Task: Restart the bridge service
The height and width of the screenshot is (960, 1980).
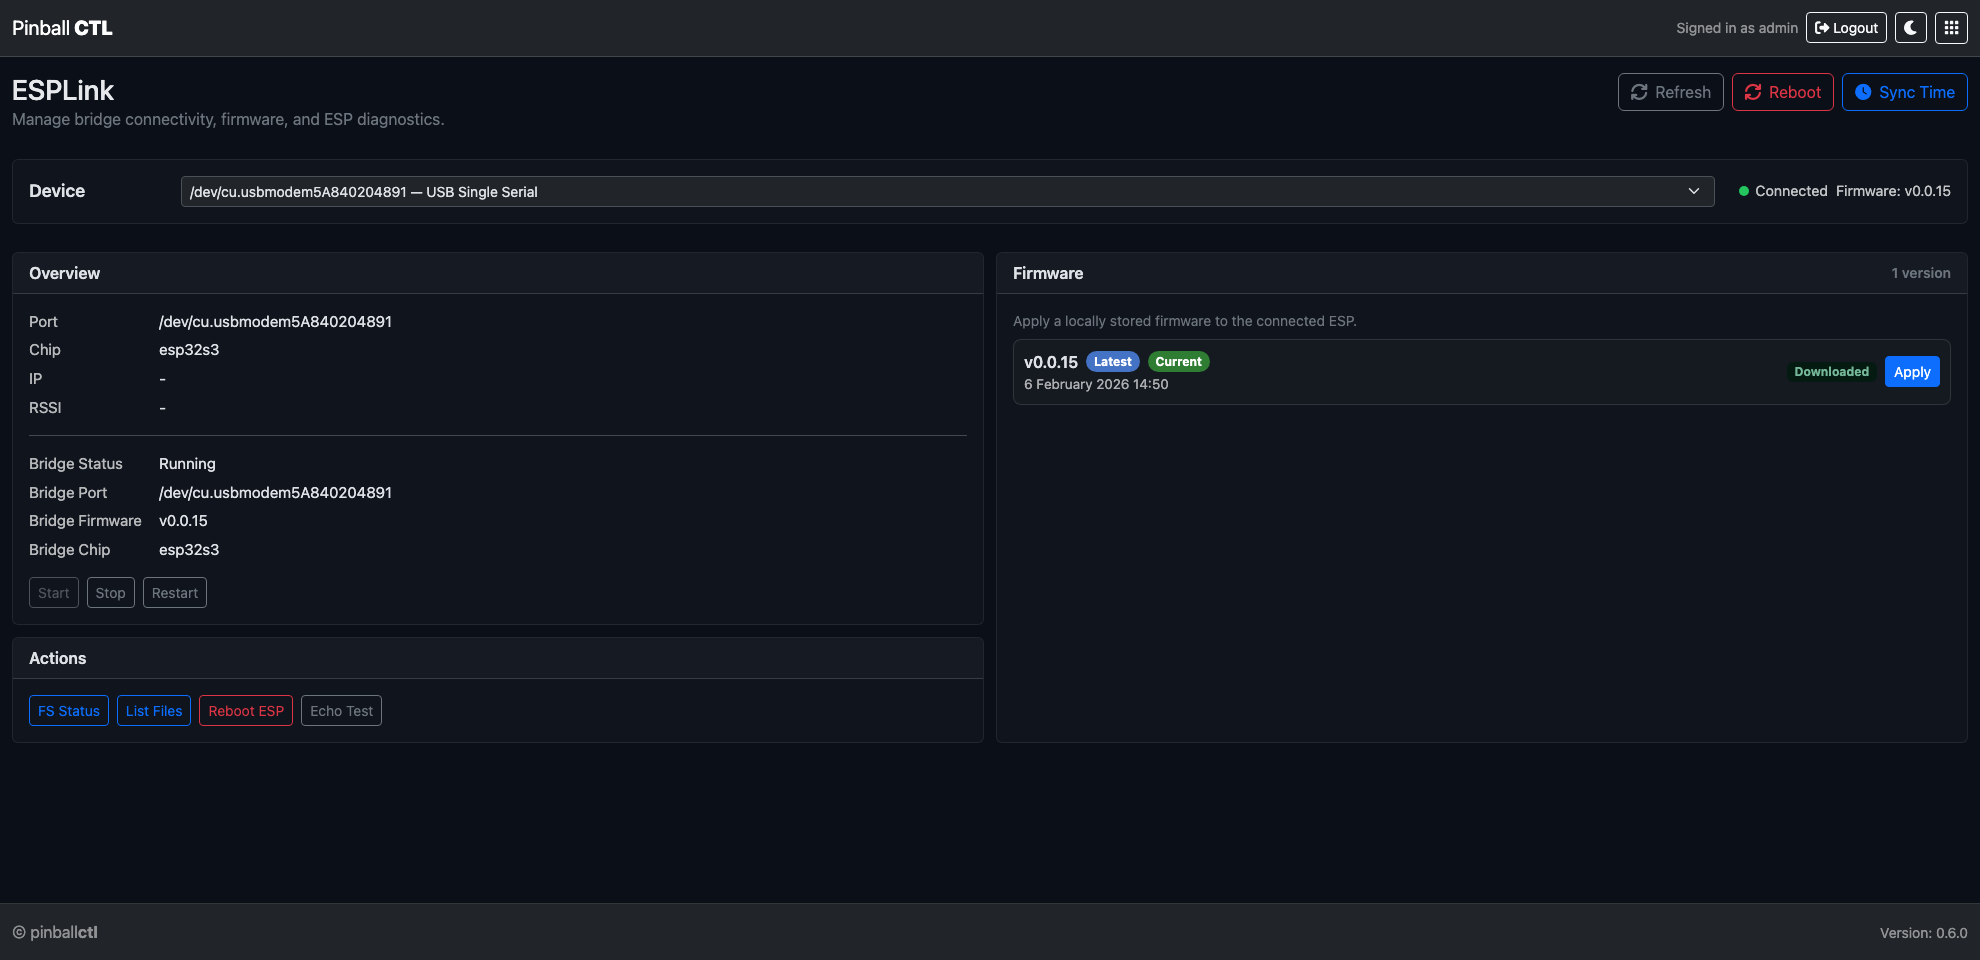Action: 174,593
